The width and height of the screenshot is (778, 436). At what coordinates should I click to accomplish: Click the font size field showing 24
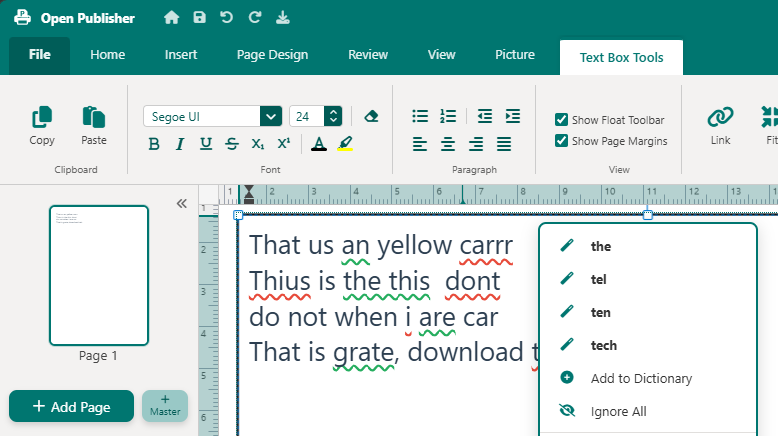(x=307, y=117)
